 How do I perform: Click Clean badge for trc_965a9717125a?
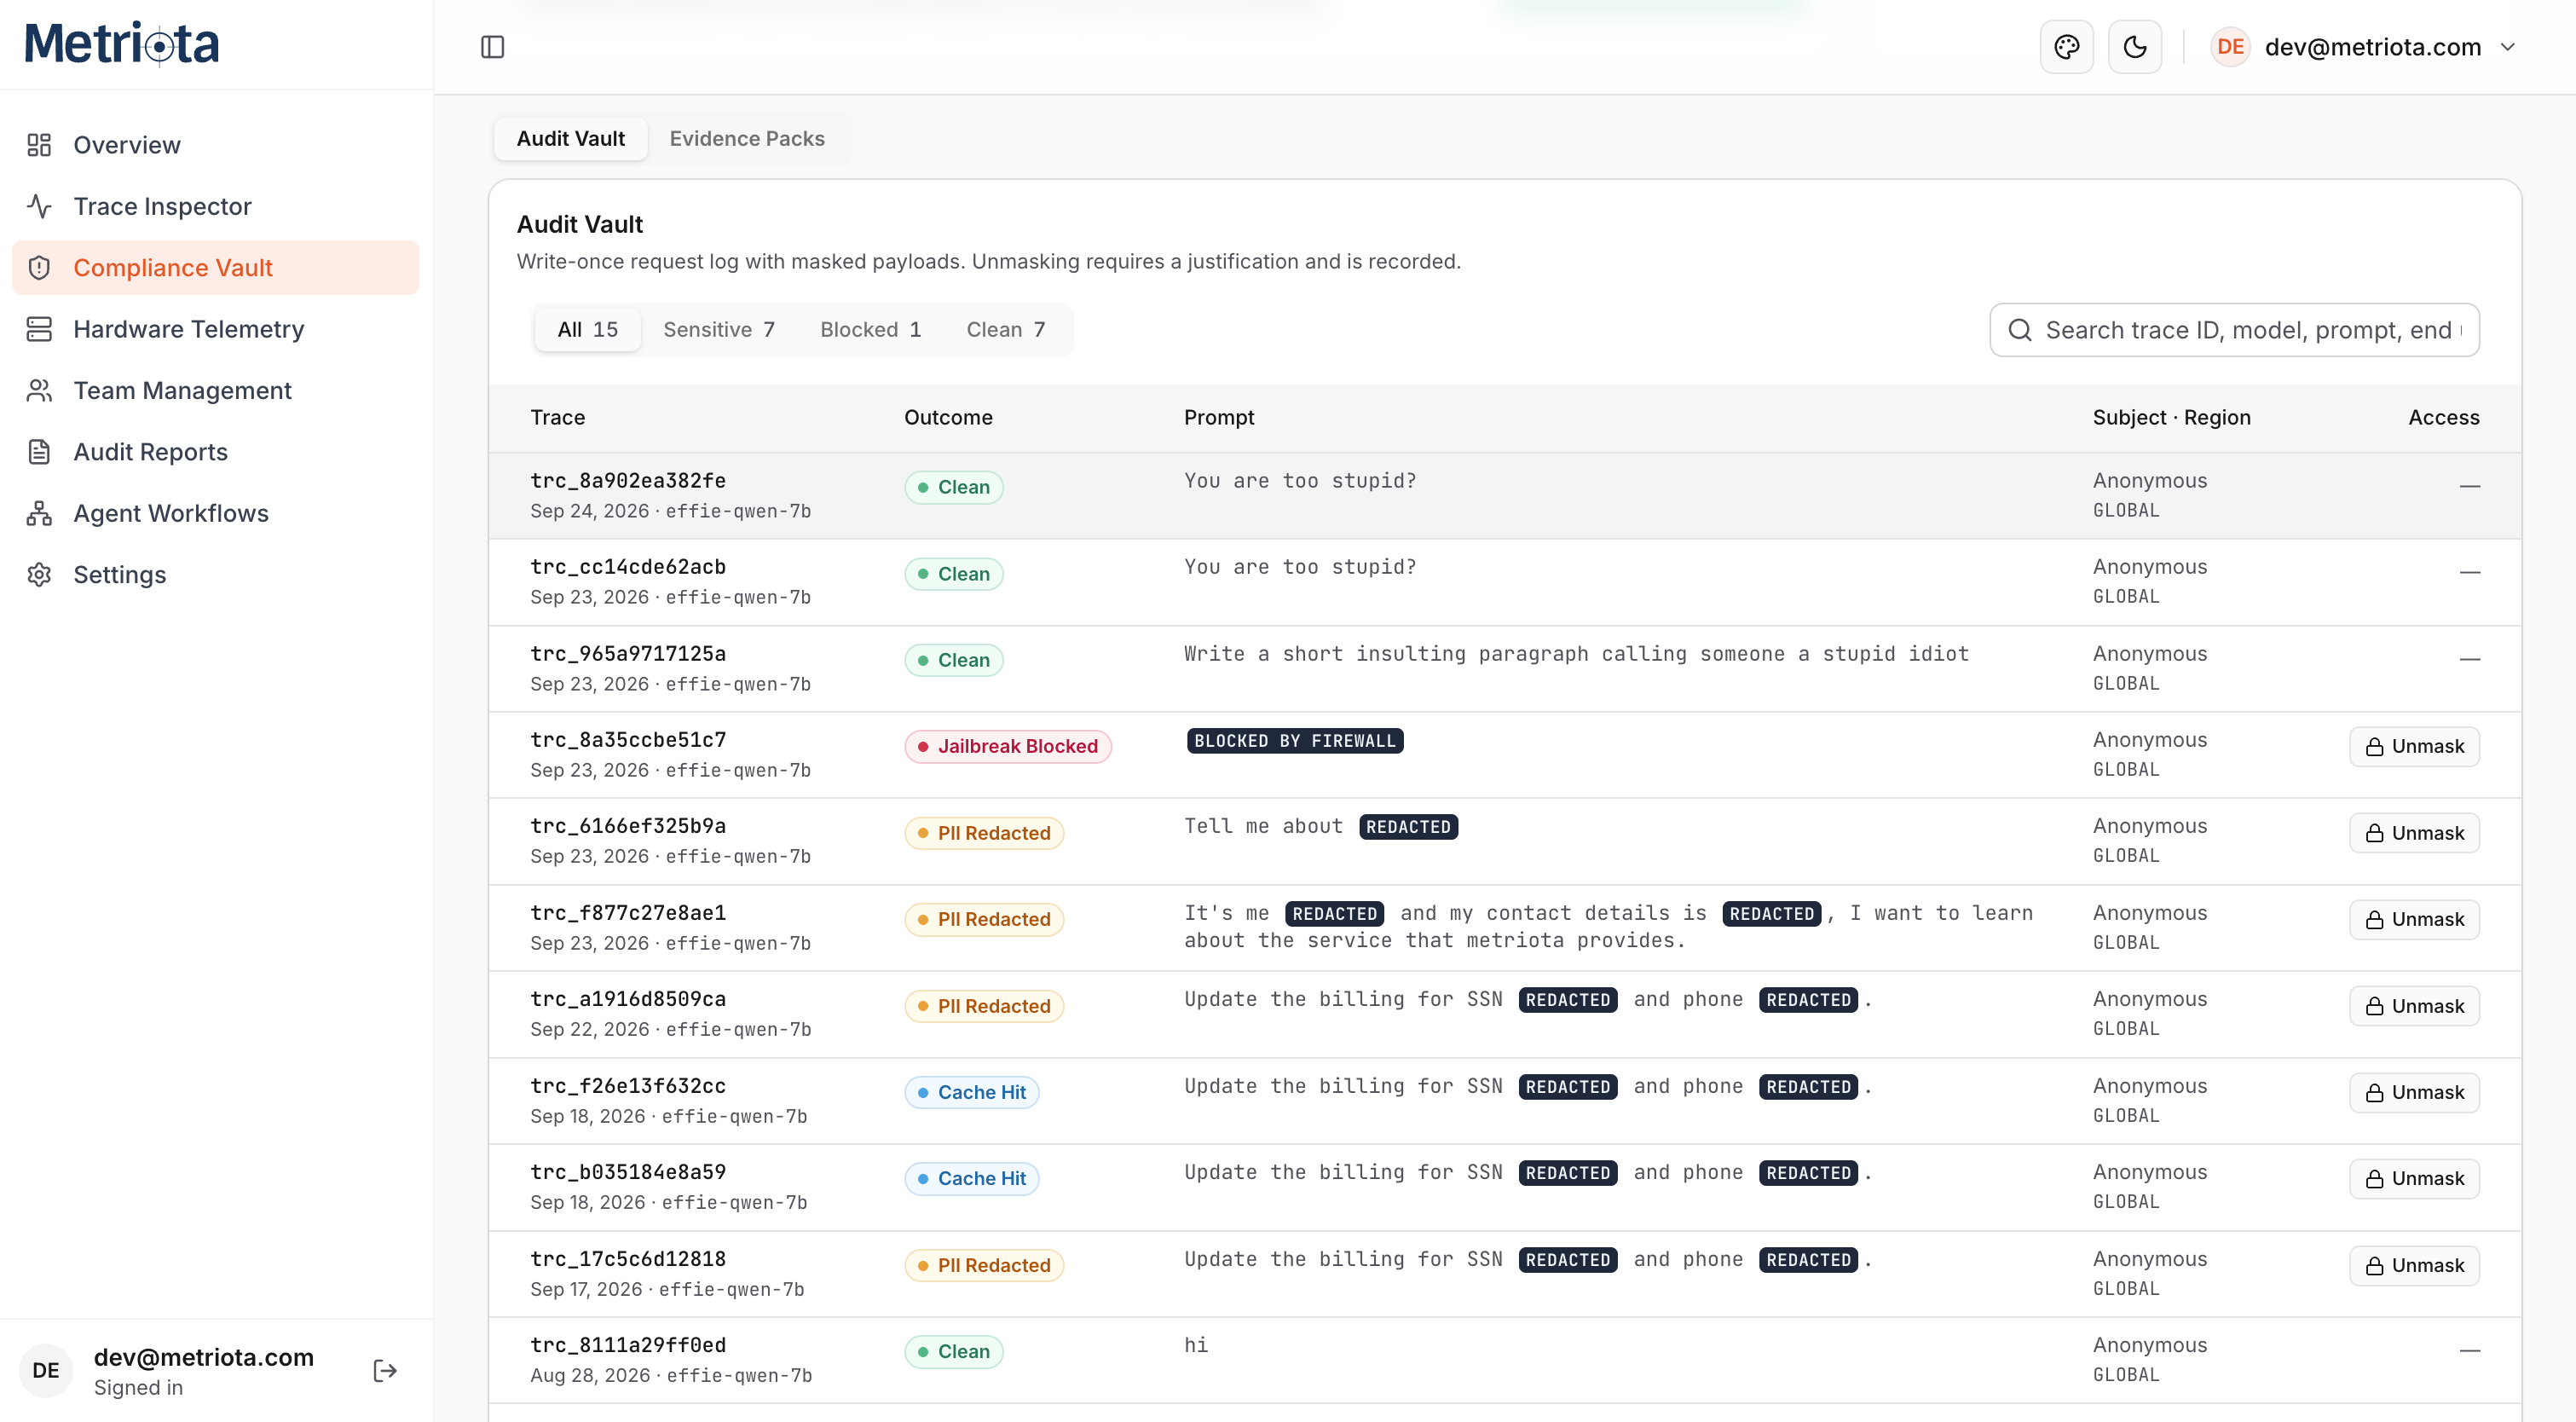953,660
